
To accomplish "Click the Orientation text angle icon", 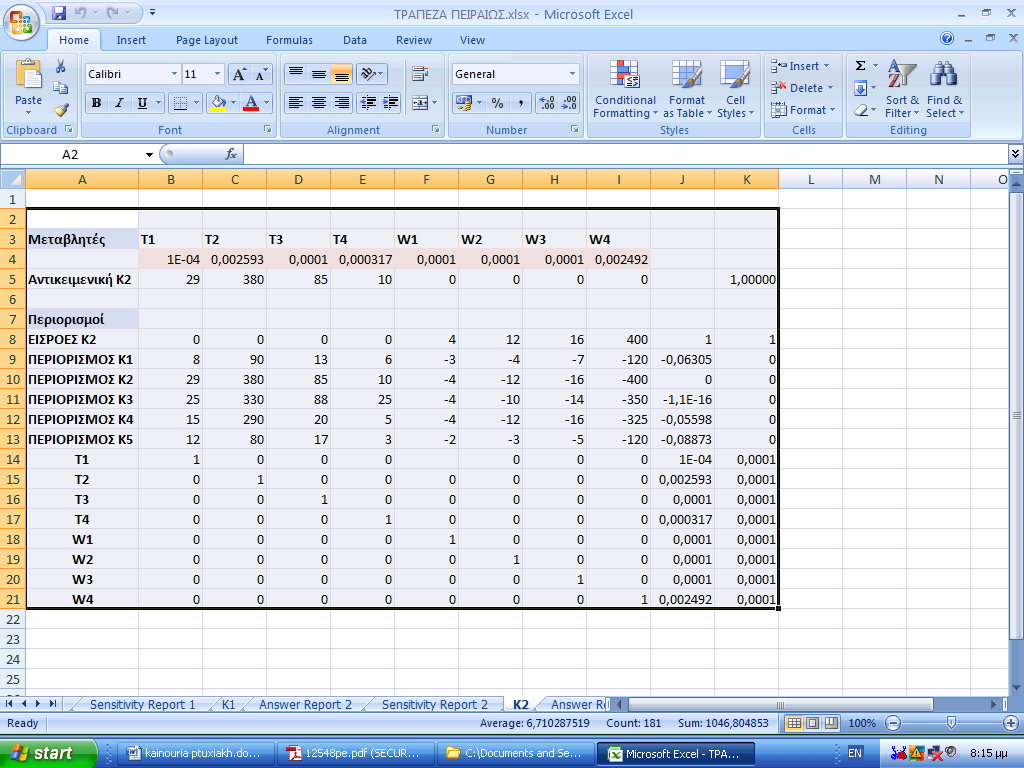I will point(369,74).
